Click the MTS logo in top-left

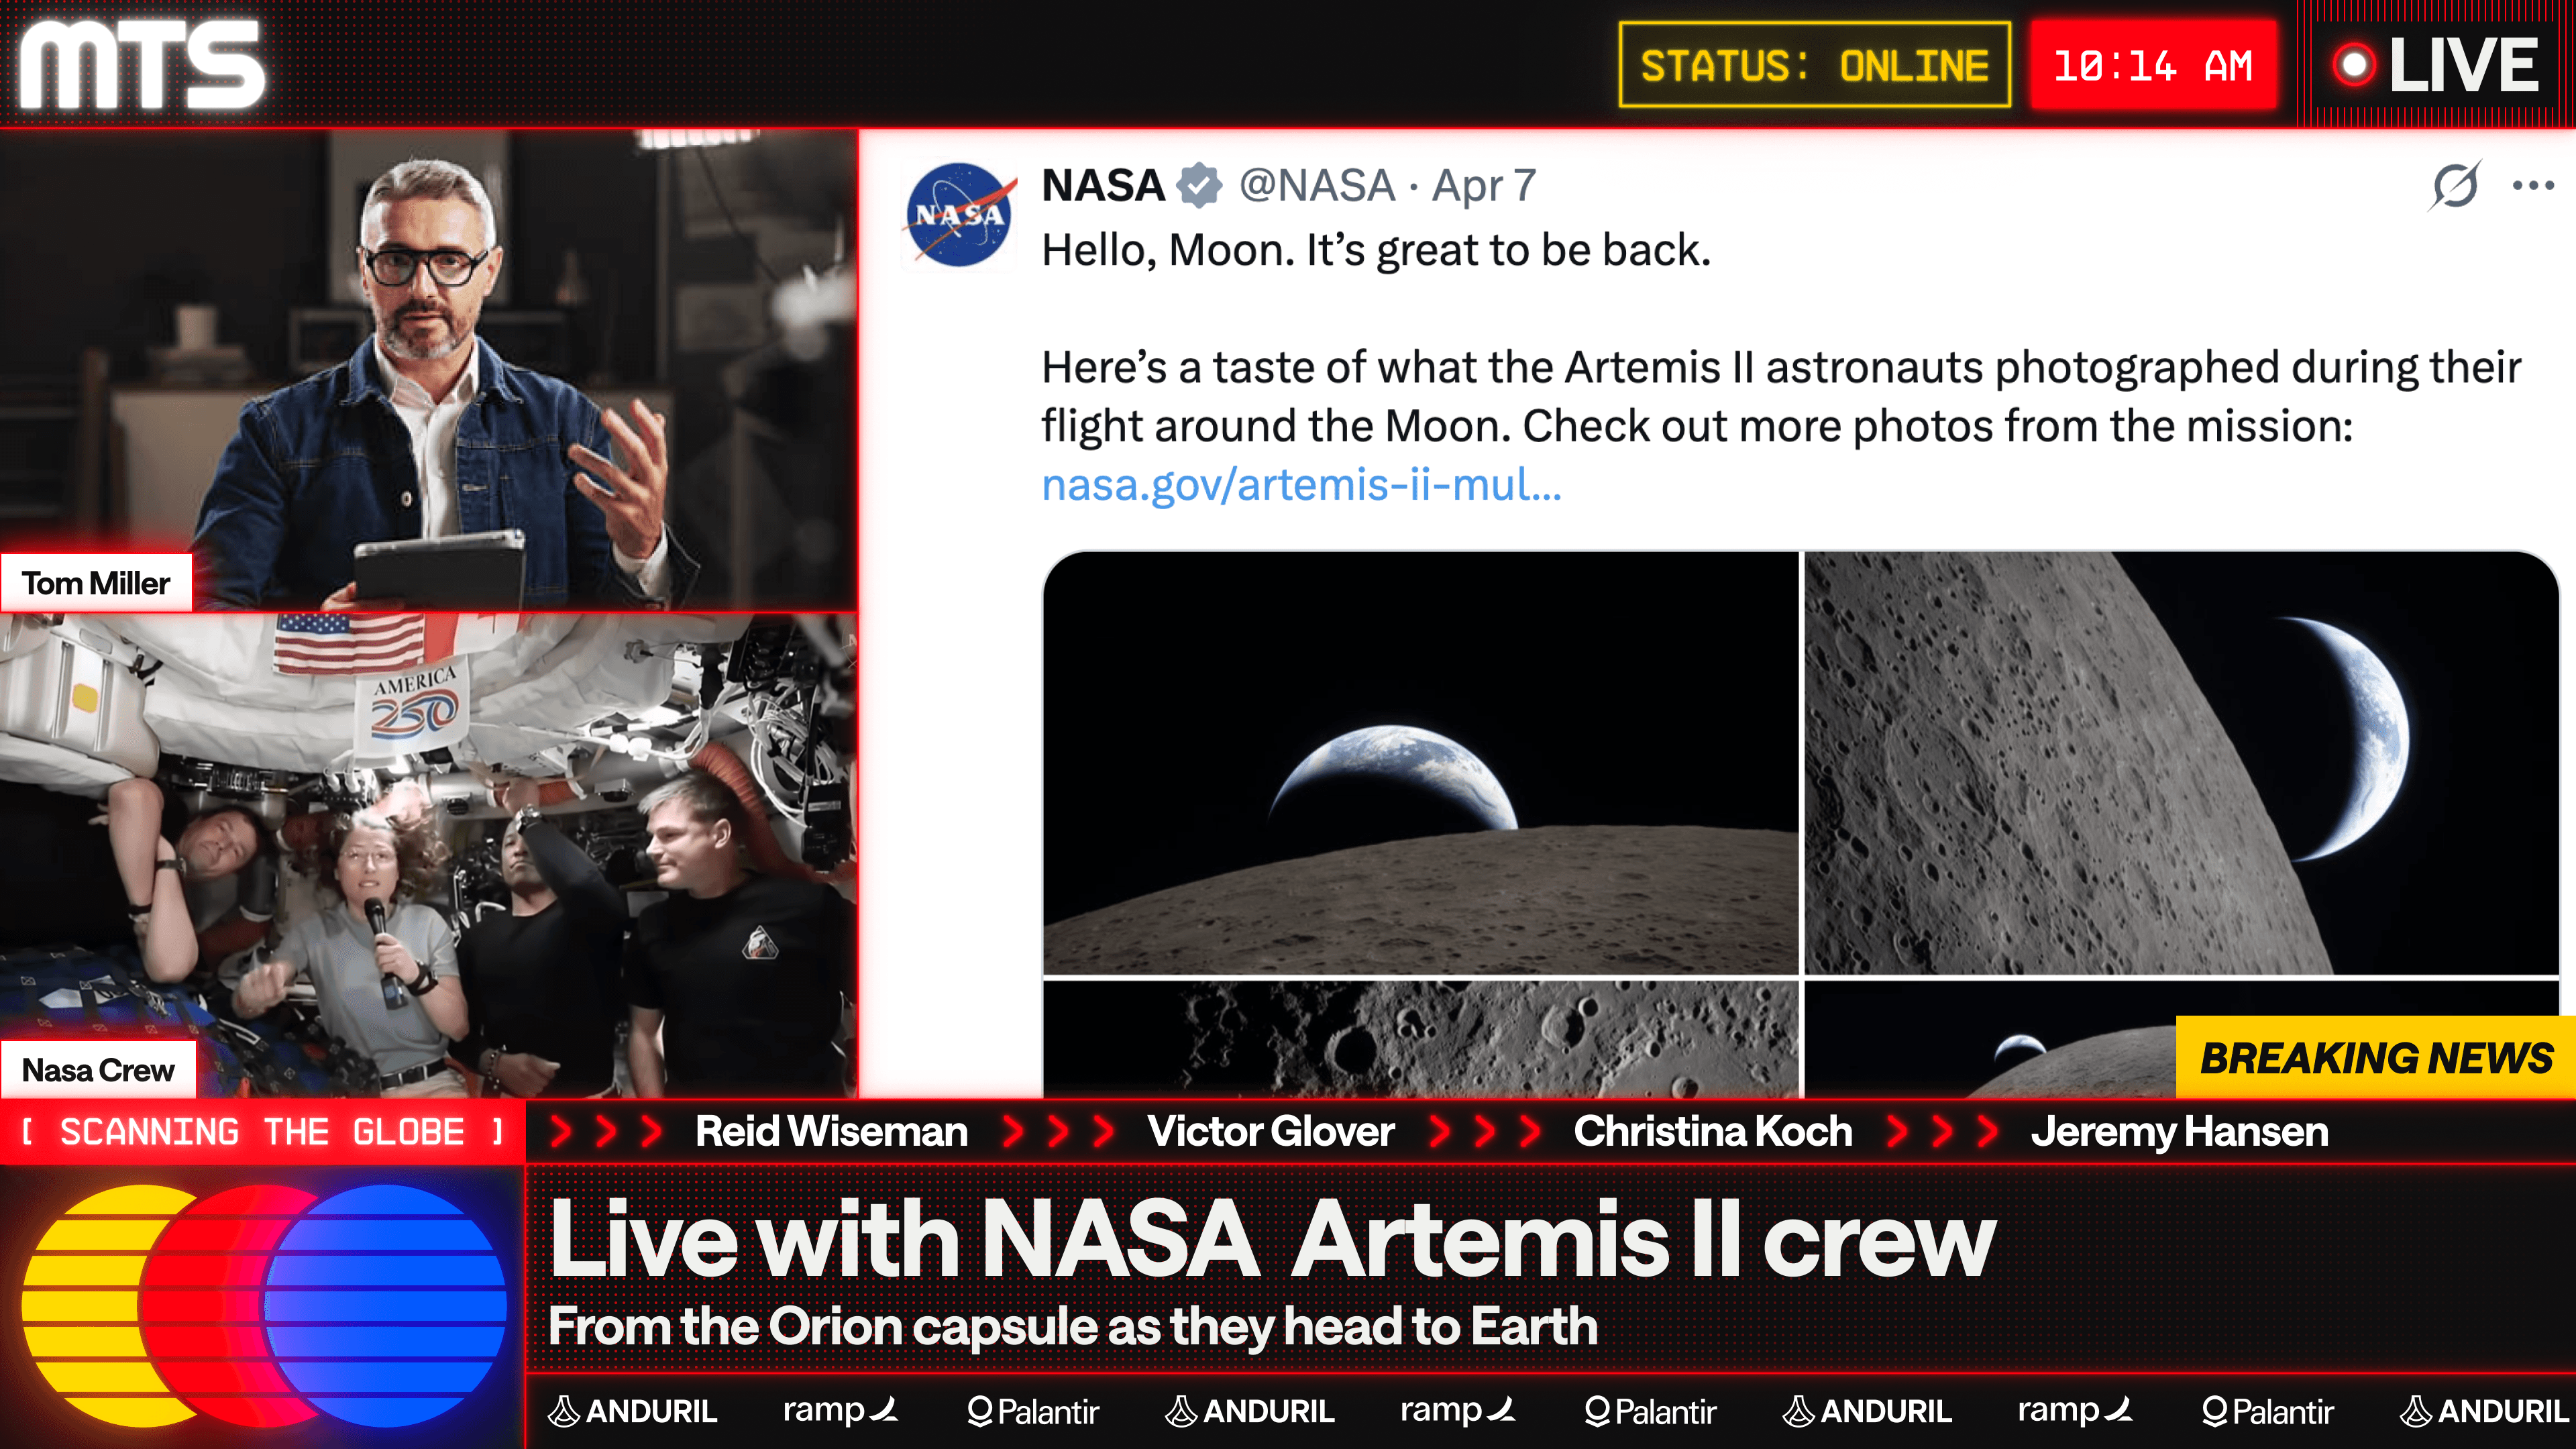click(x=142, y=65)
